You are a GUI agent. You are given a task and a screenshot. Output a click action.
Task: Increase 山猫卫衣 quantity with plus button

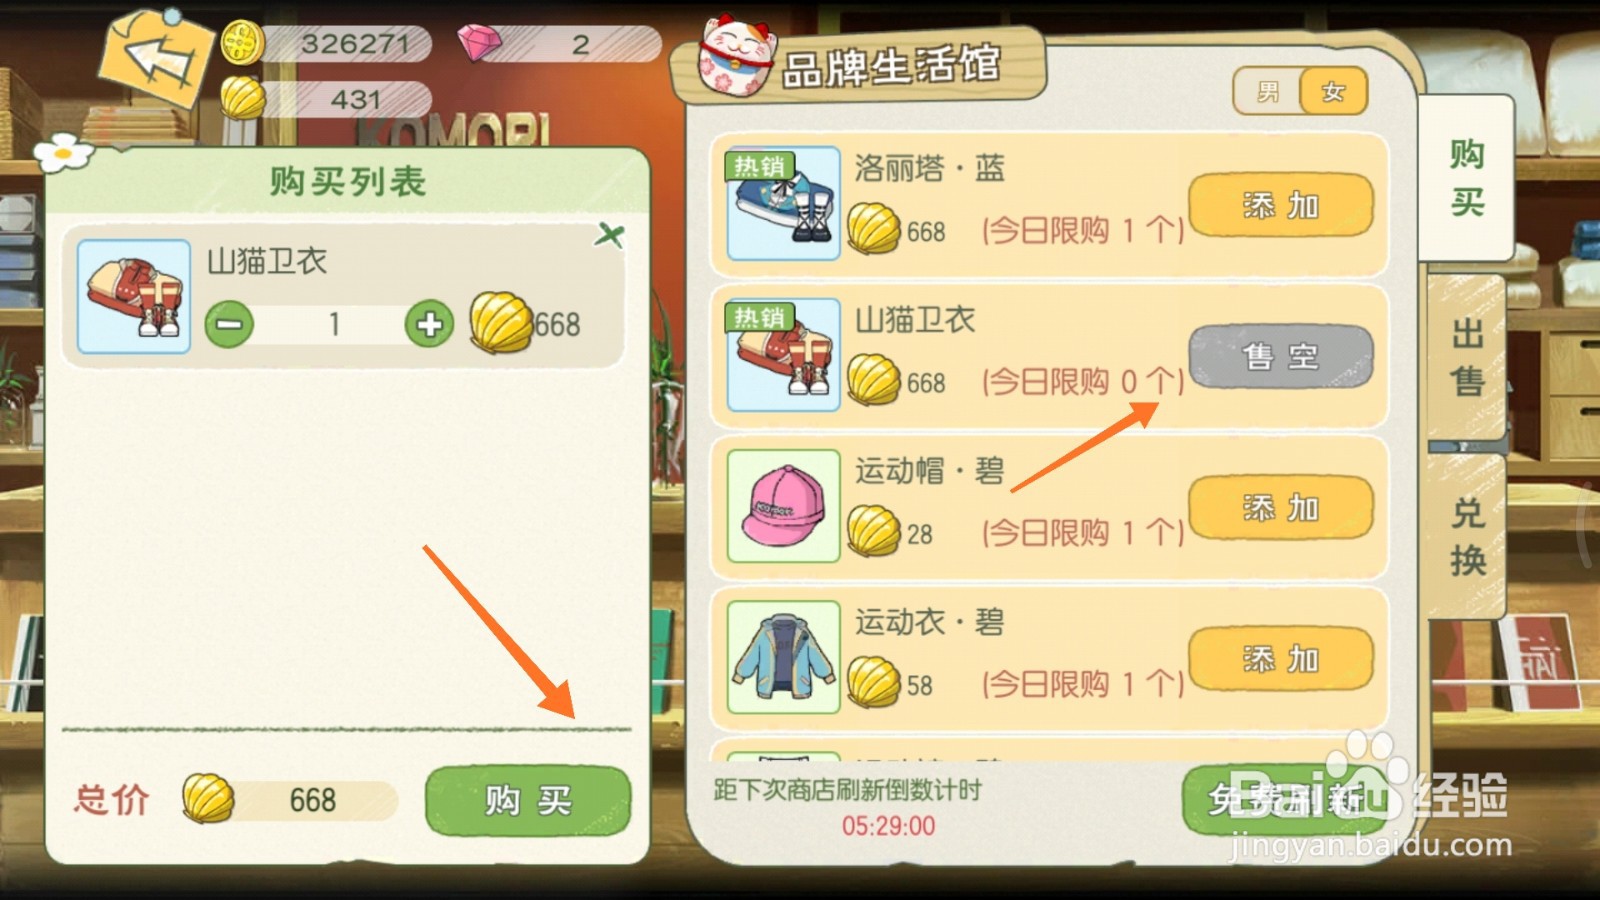coord(429,324)
